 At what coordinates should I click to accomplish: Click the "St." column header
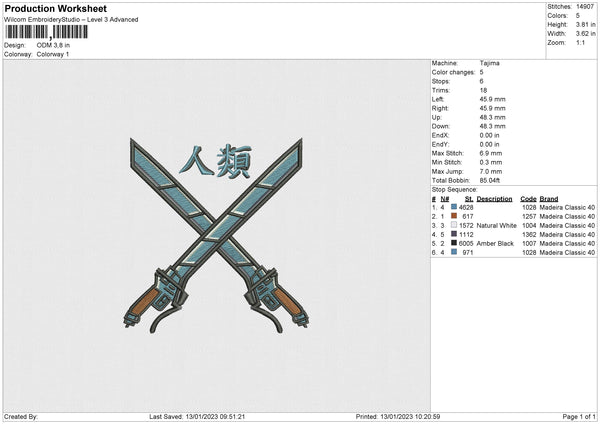click(469, 199)
